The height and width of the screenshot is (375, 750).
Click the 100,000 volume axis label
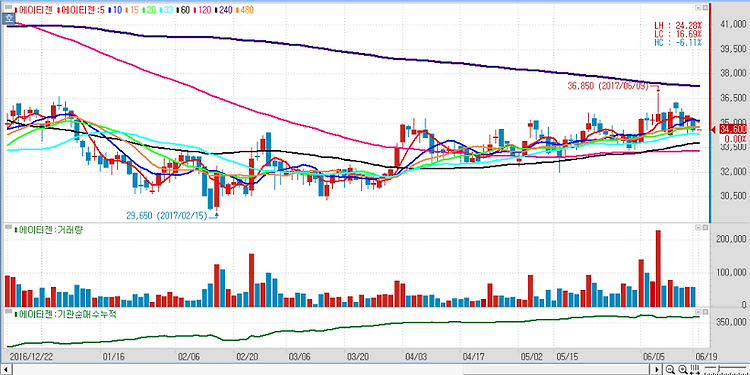(730, 272)
